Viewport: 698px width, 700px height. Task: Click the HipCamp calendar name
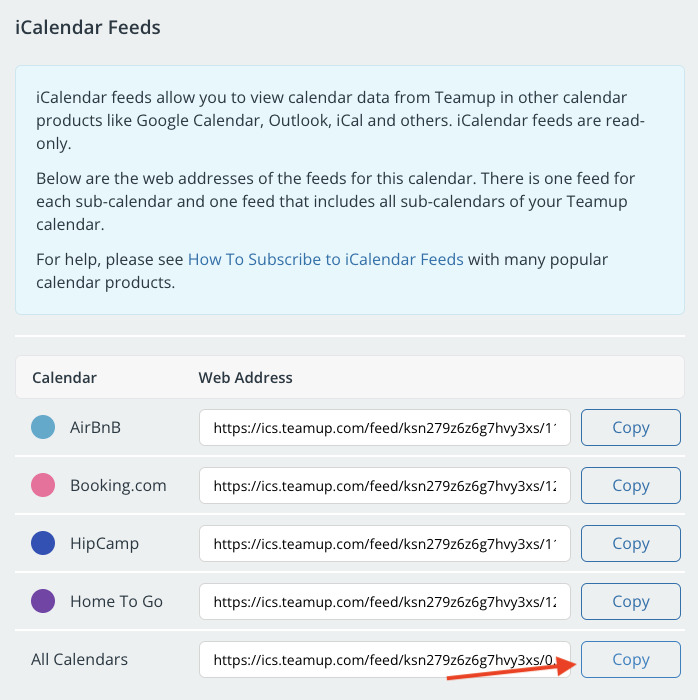[104, 544]
